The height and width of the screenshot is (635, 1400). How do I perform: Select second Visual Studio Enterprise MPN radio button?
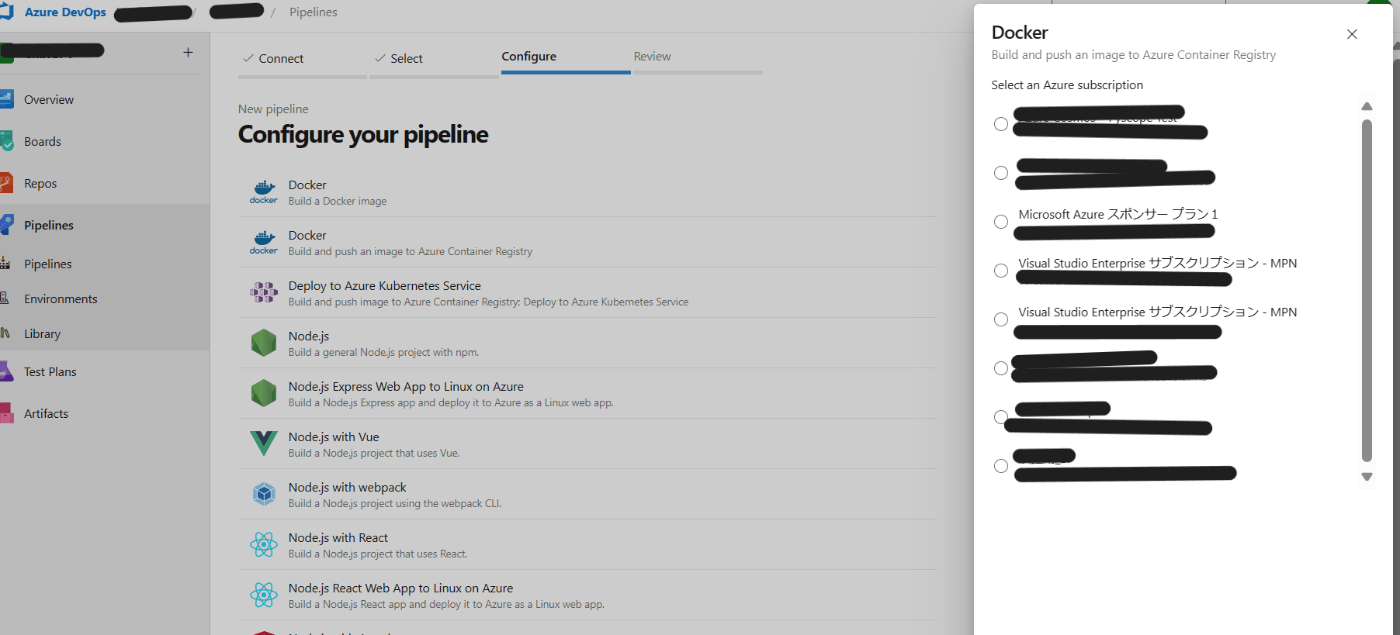tap(1001, 319)
